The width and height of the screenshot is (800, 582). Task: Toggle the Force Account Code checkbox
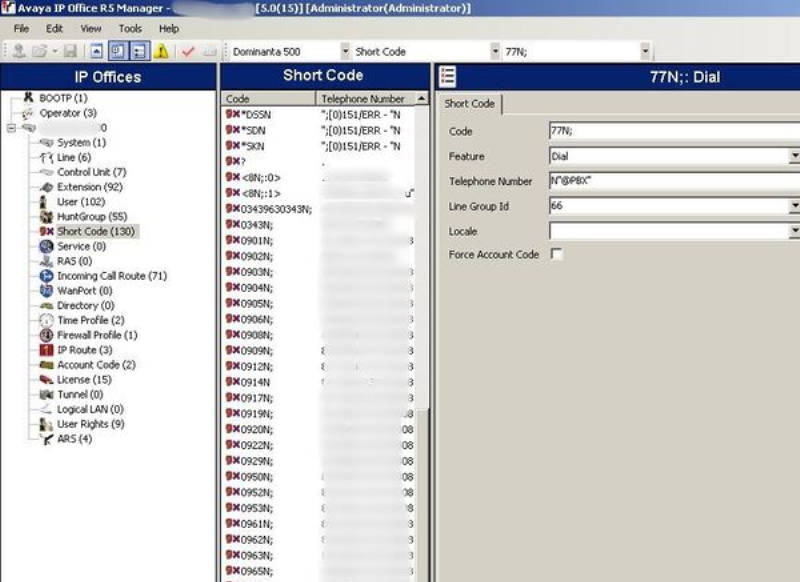(x=556, y=254)
